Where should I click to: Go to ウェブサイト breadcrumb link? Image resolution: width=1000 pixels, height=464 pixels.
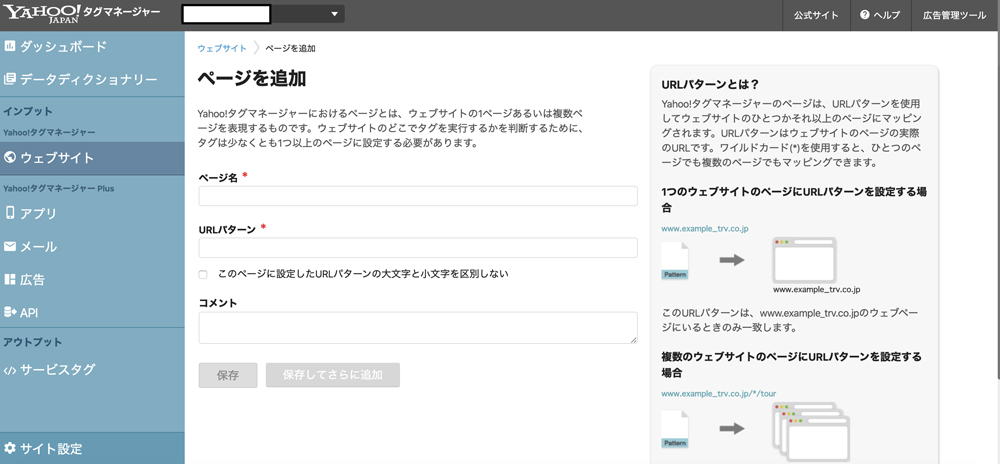point(222,48)
